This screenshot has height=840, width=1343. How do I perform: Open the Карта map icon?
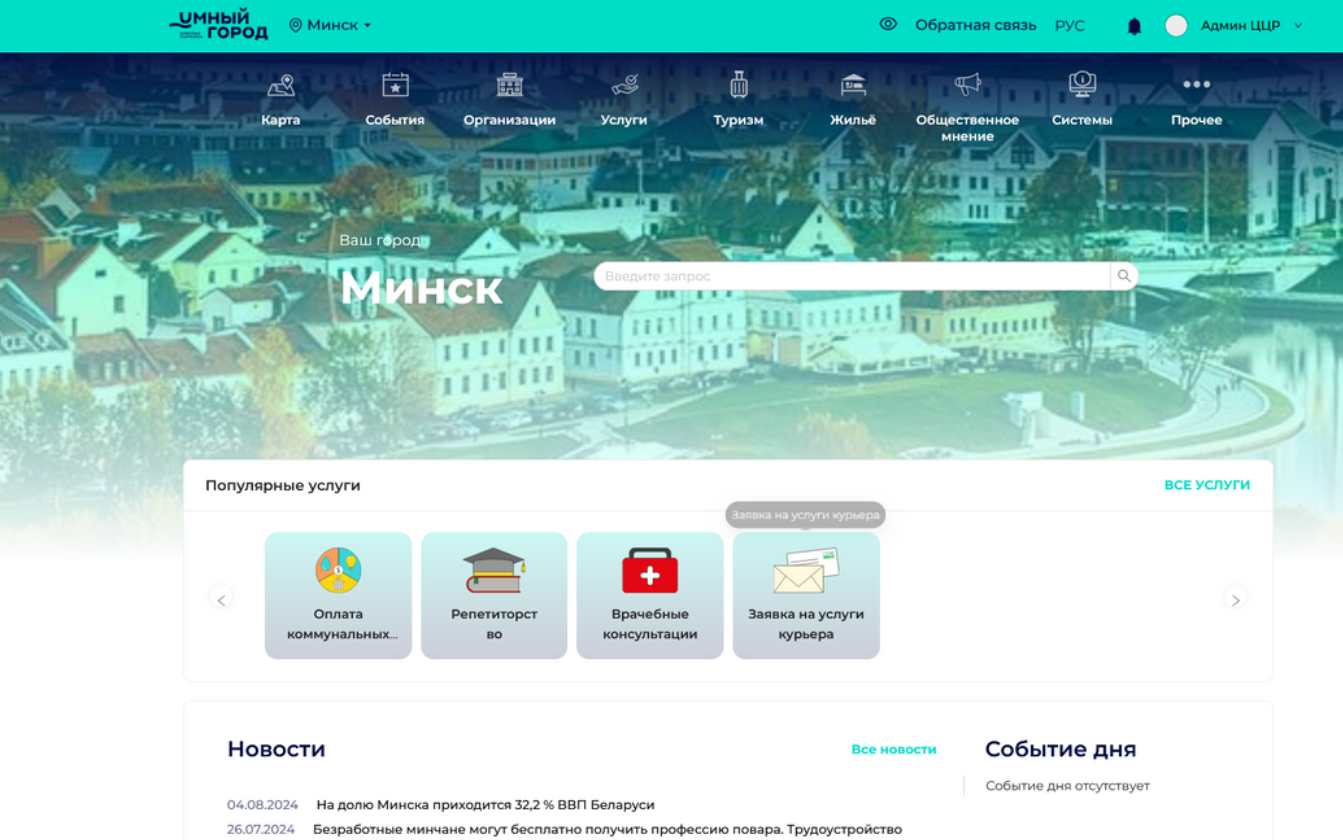click(x=281, y=85)
